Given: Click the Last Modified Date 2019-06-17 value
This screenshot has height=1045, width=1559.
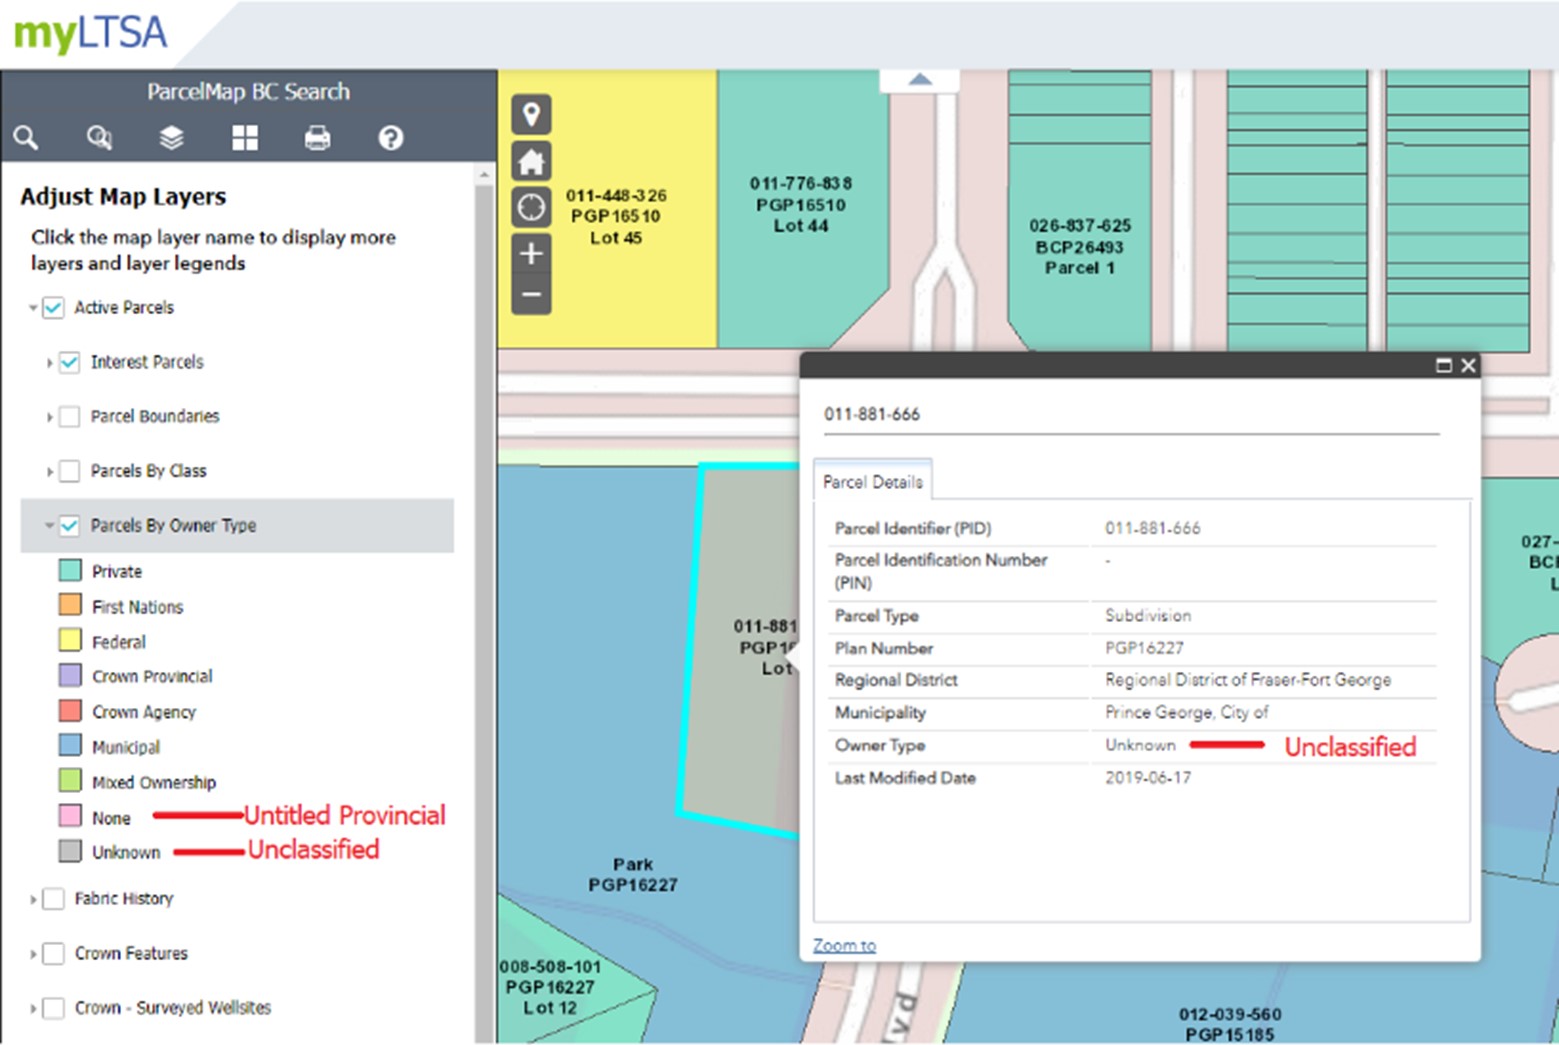Looking at the screenshot, I should click(x=1148, y=778).
